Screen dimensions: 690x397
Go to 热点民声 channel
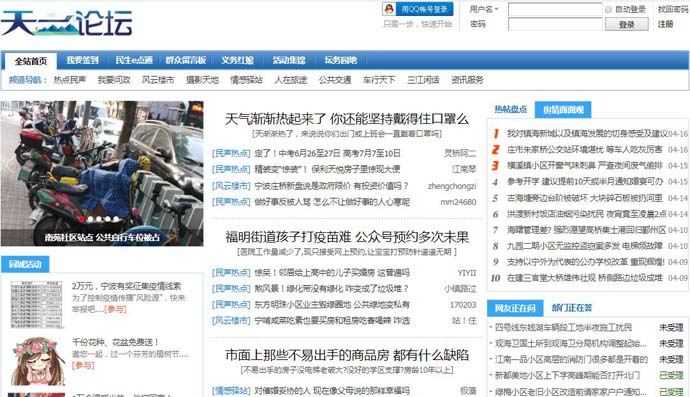tap(70, 80)
